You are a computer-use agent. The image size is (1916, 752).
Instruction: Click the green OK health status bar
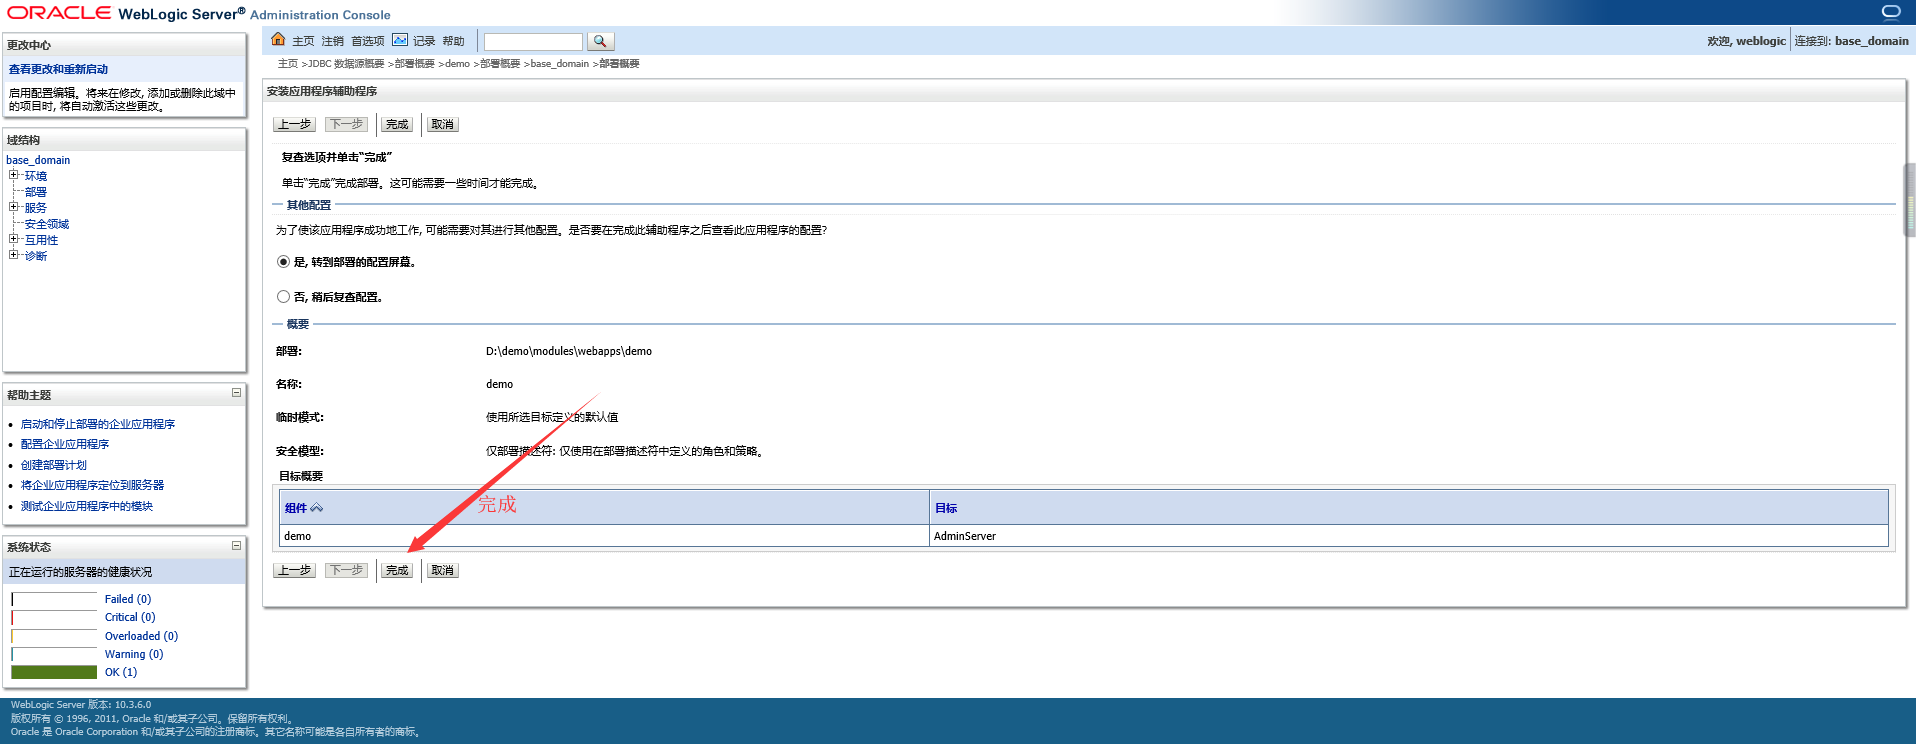pos(54,672)
